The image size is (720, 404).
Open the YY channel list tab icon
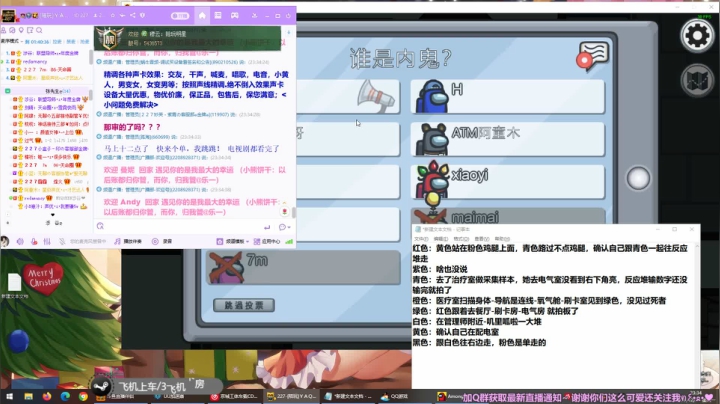pos(218,15)
